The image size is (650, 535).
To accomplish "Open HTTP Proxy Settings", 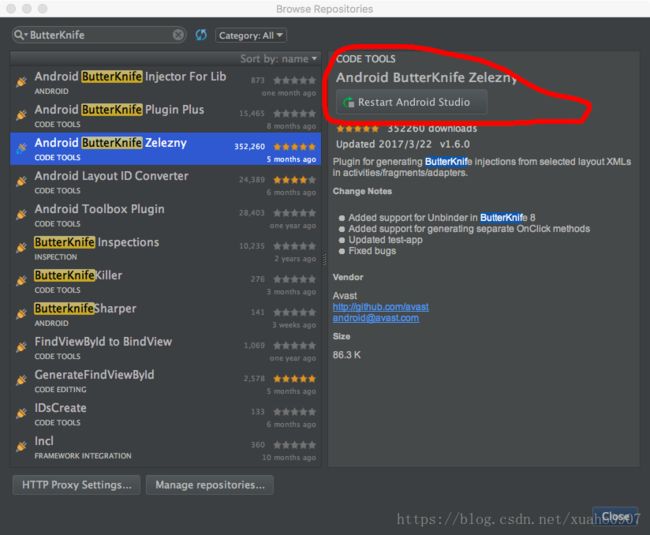I will click(77, 485).
